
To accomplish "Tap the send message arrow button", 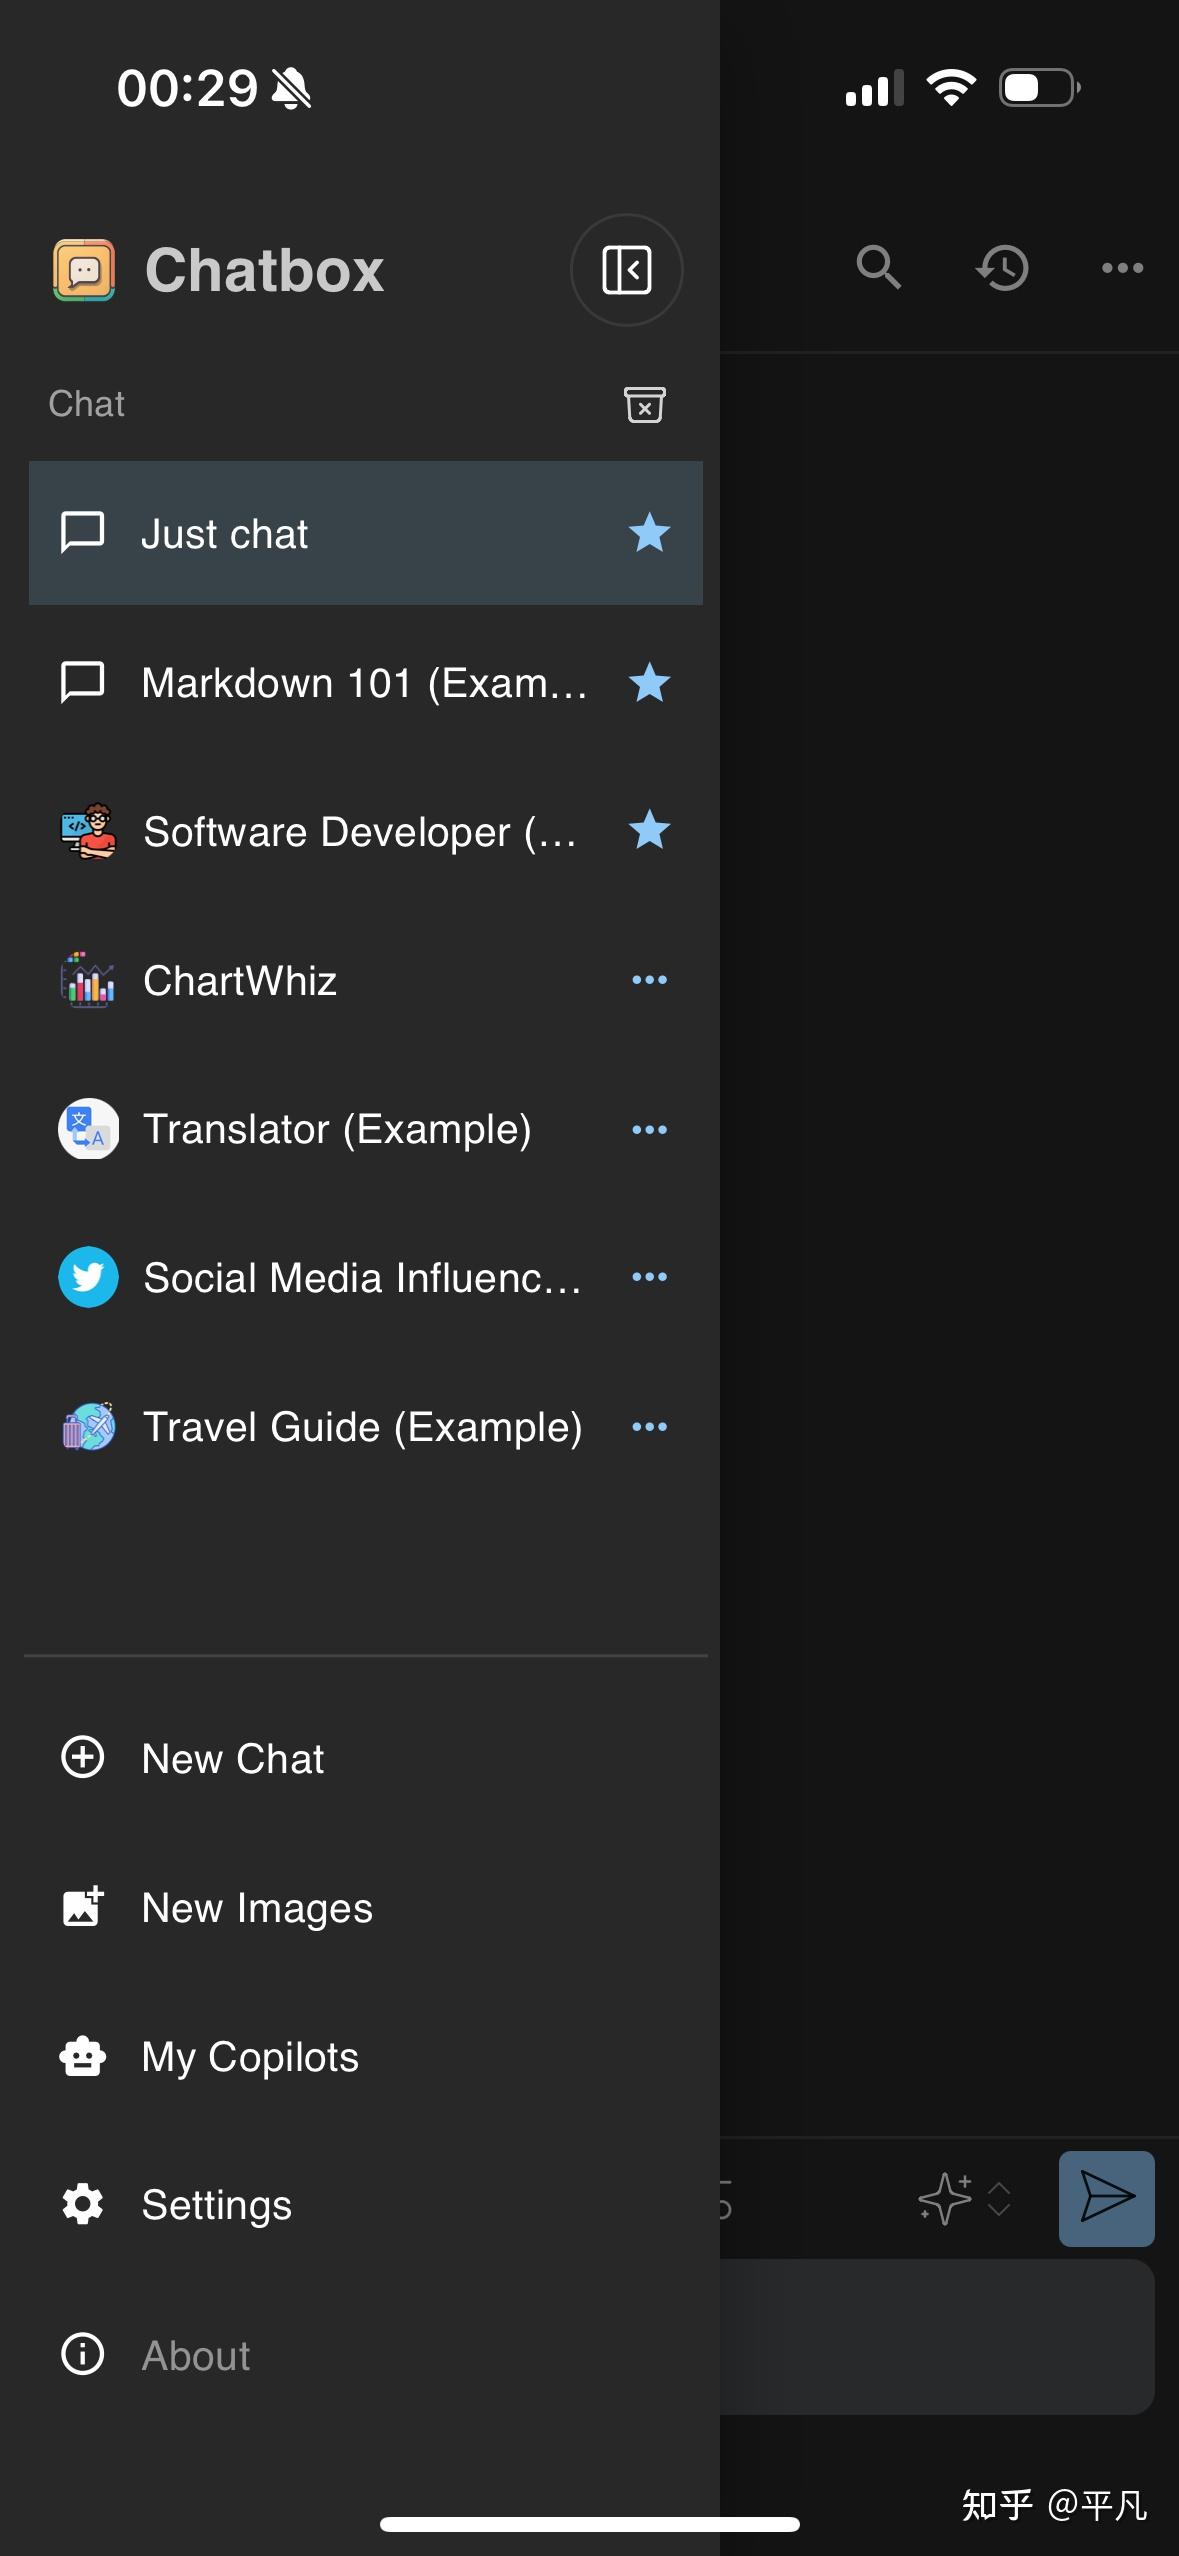I will (1106, 2198).
